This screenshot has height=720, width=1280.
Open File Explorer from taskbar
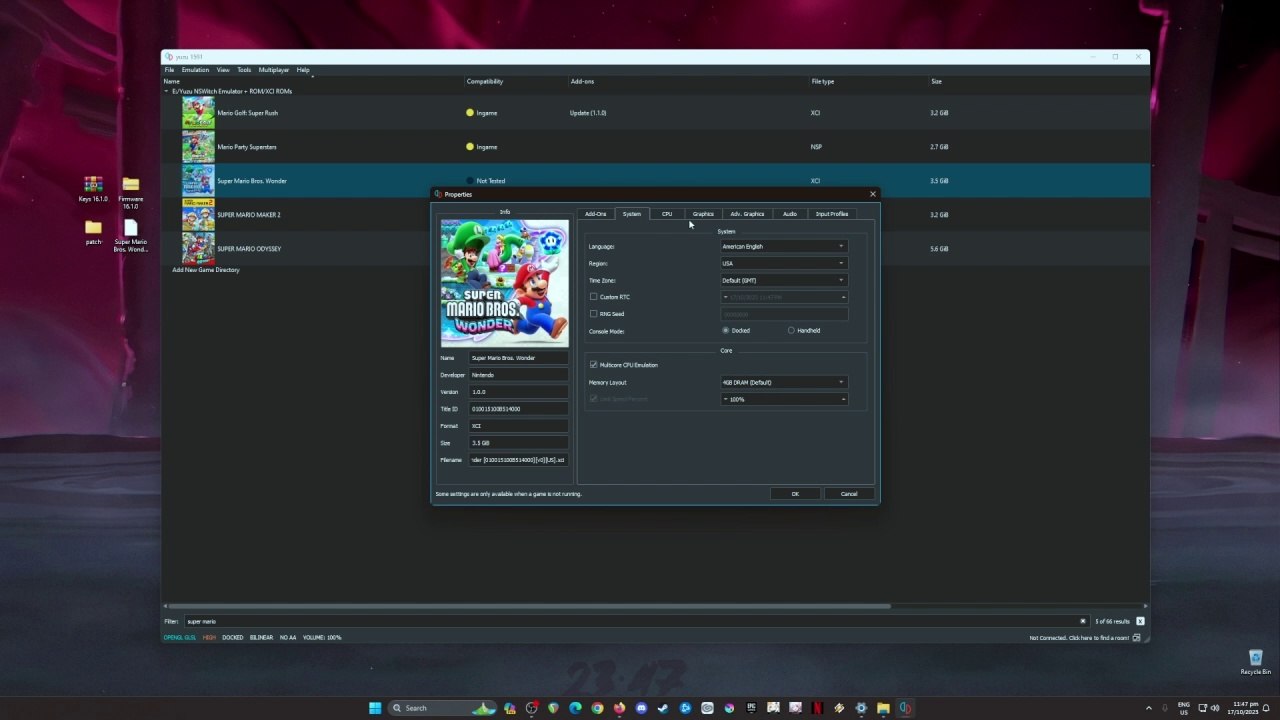883,708
